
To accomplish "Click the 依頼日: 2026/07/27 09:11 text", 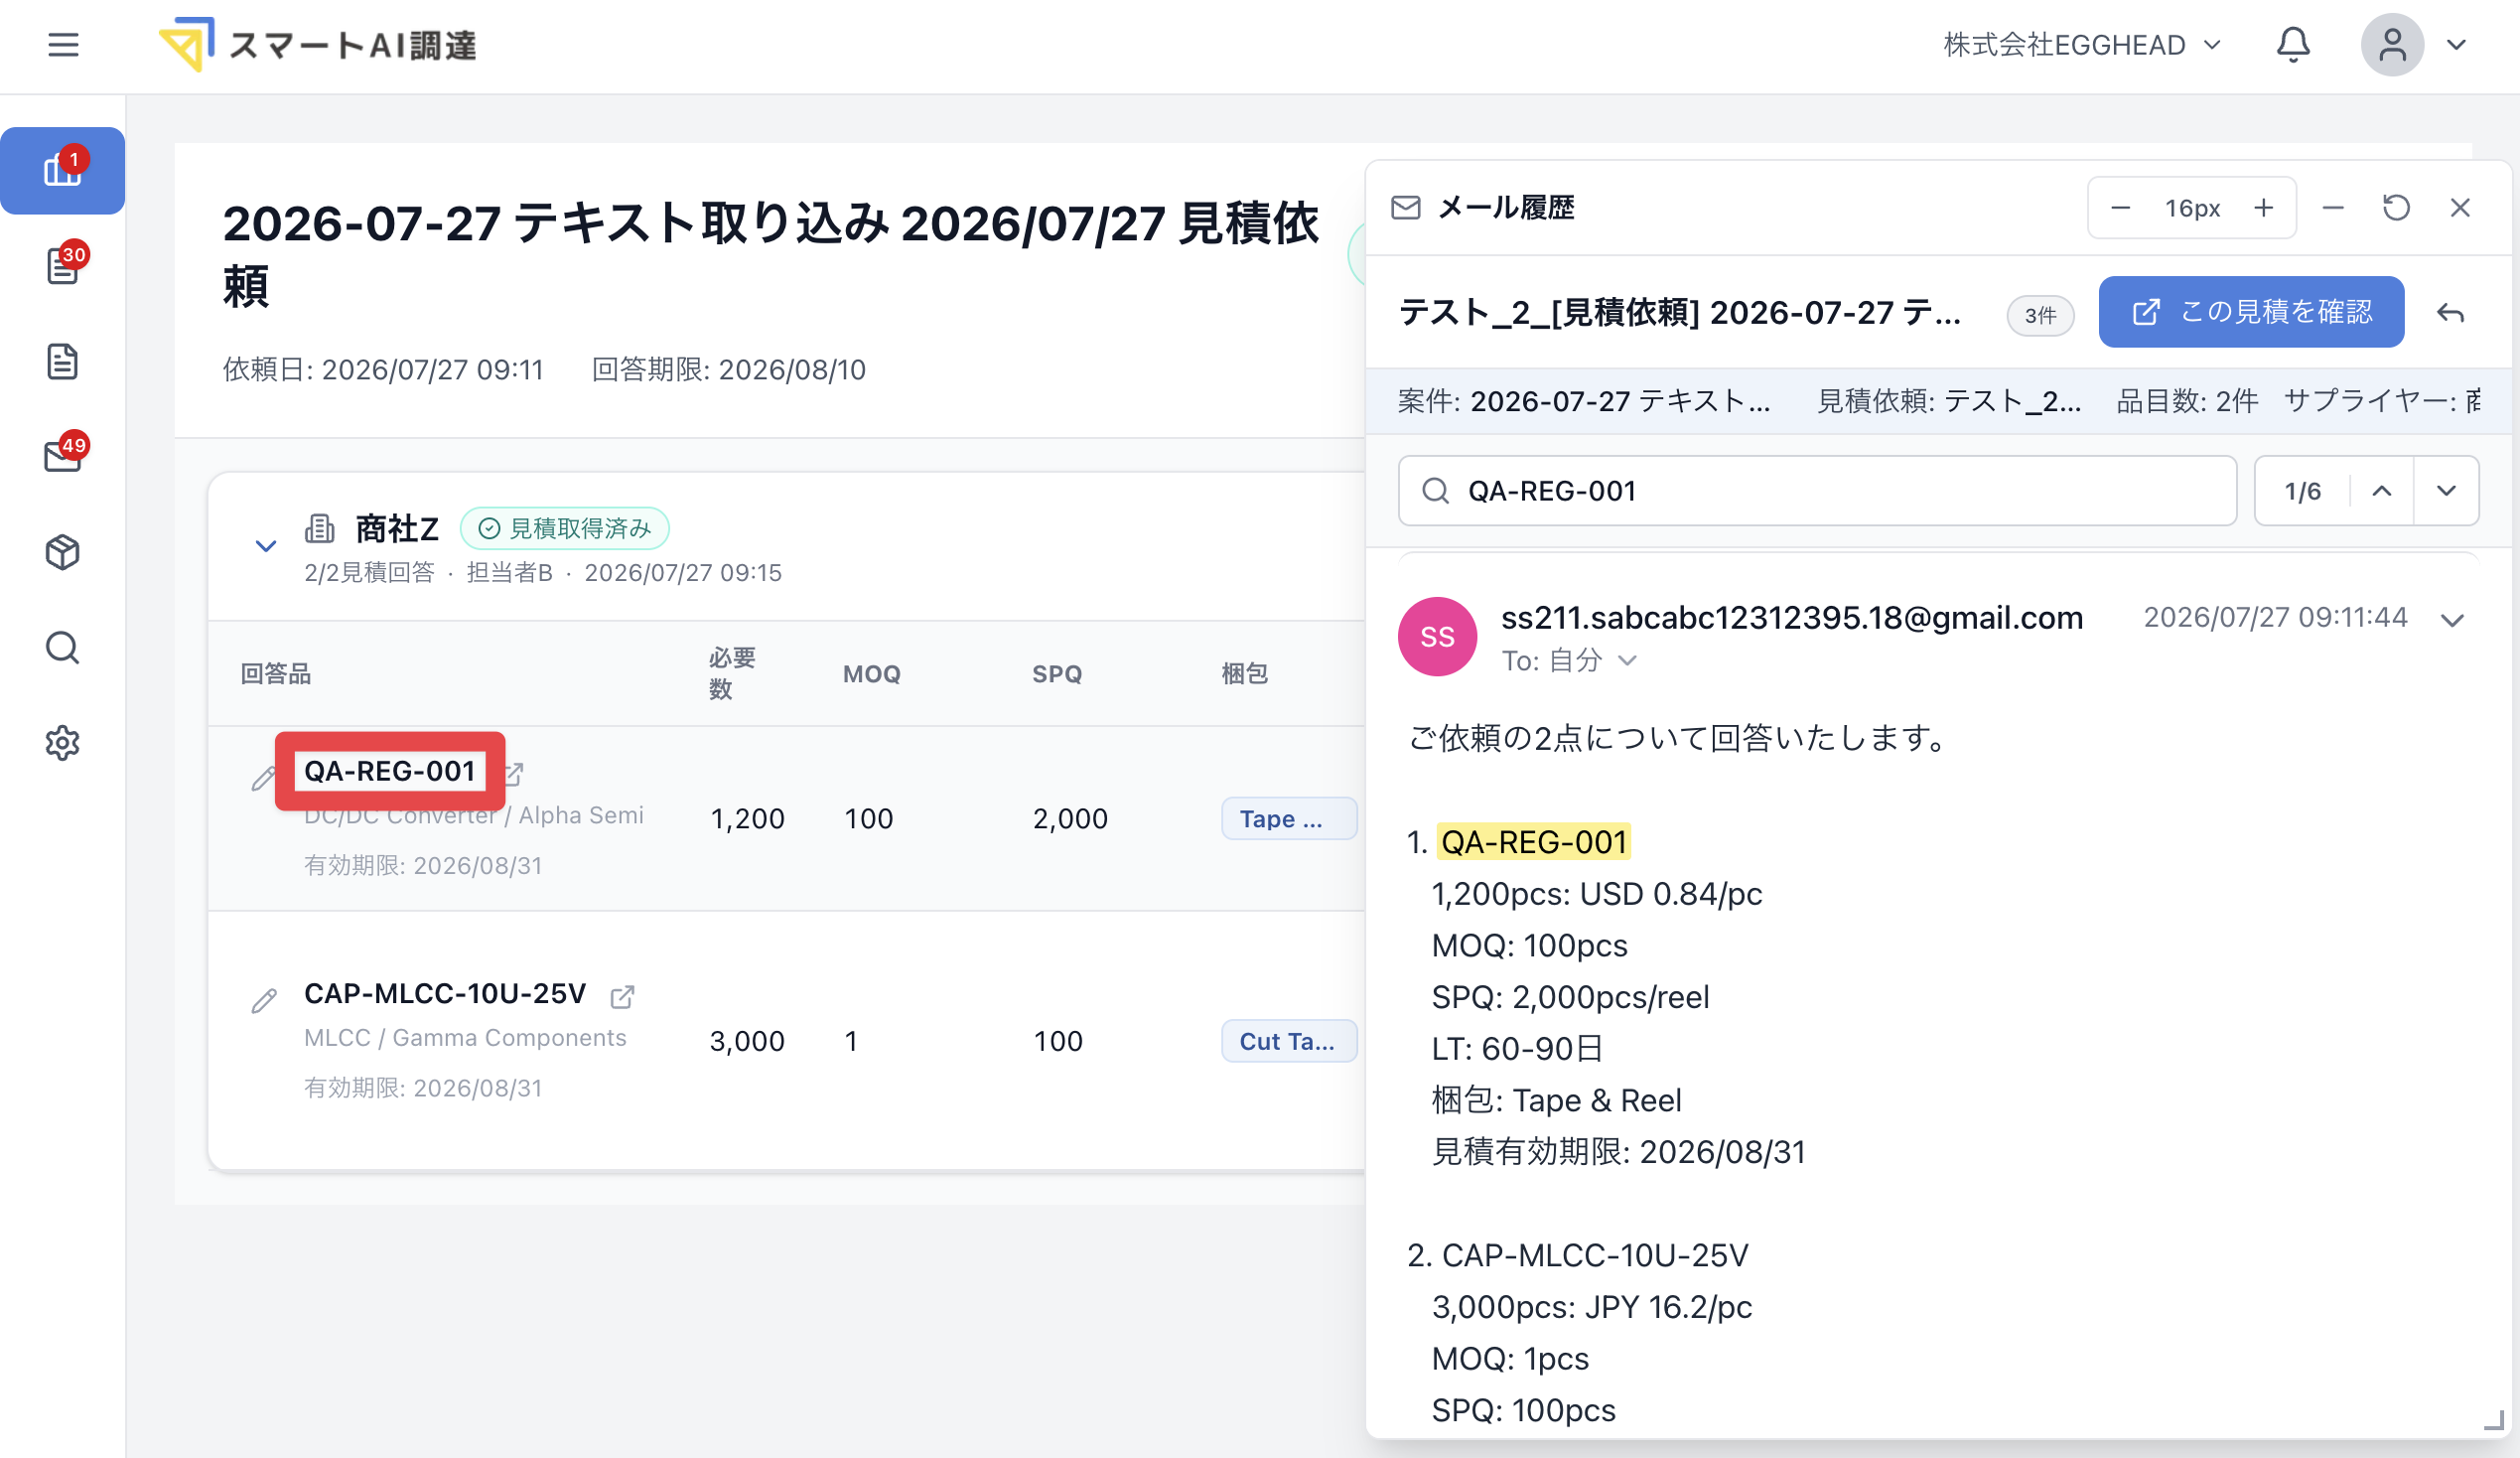I will pyautogui.click(x=383, y=369).
